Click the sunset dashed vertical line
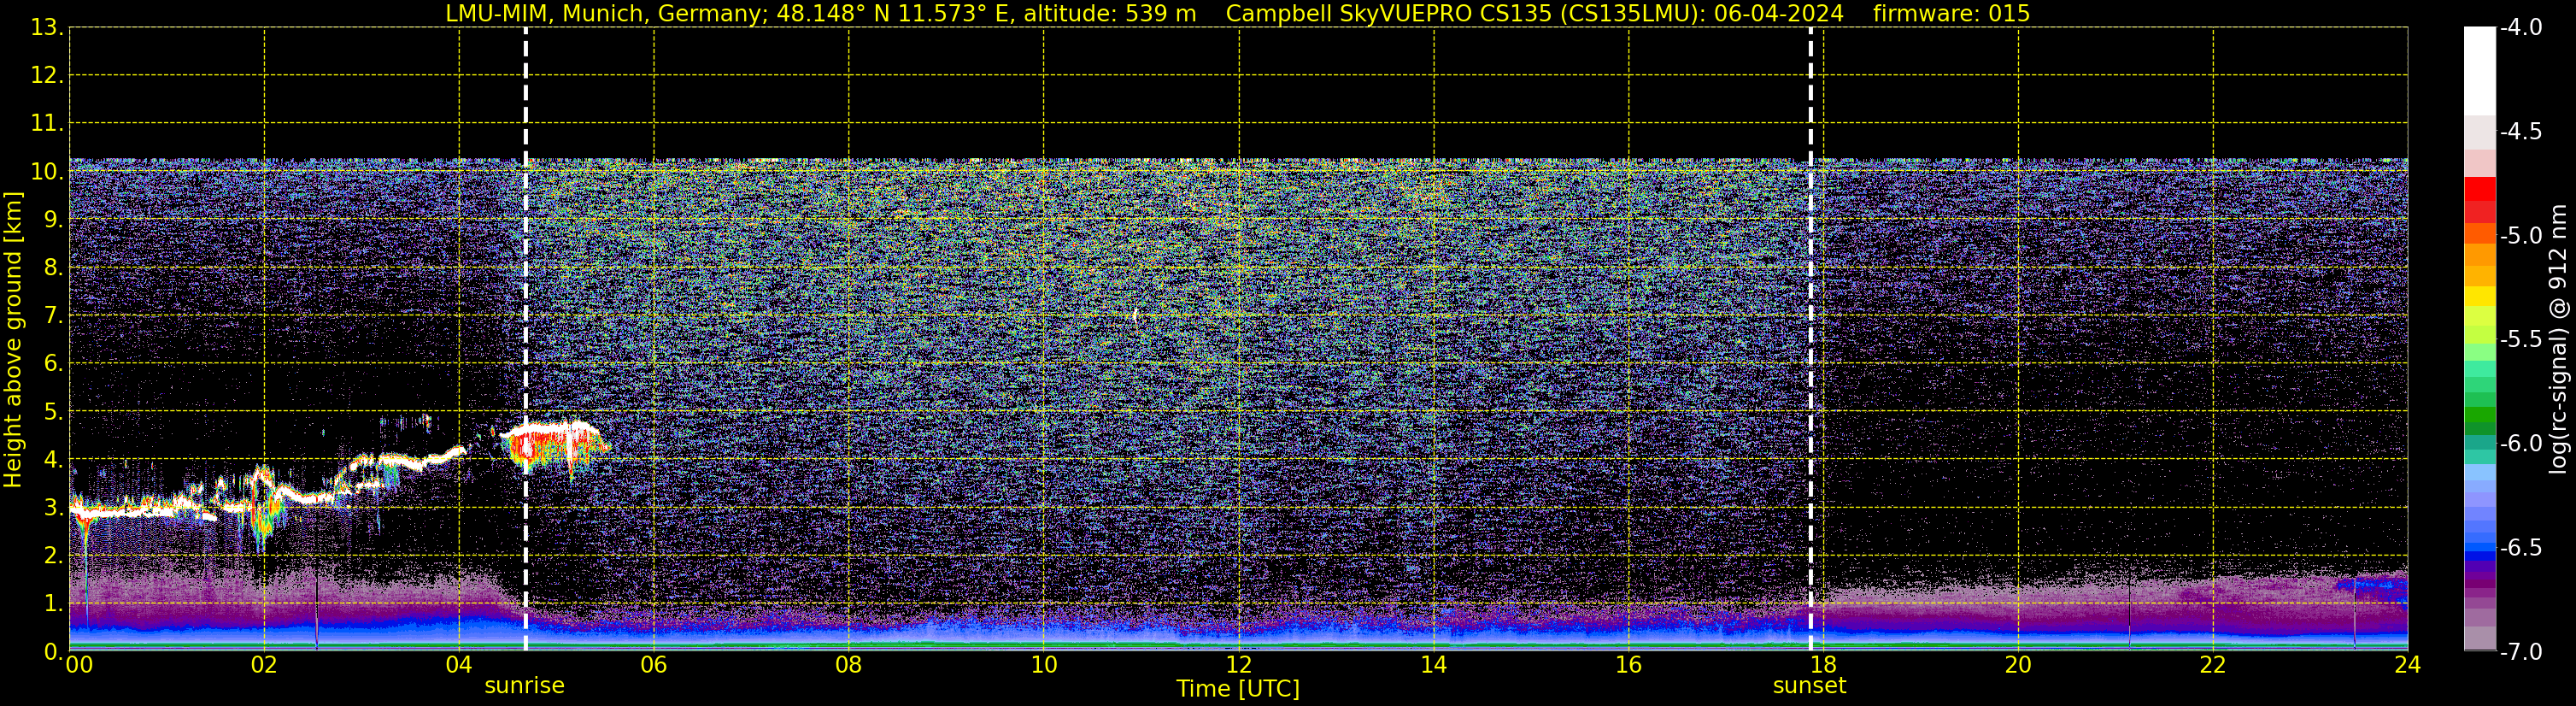2576x706 pixels. pyautogui.click(x=1811, y=339)
